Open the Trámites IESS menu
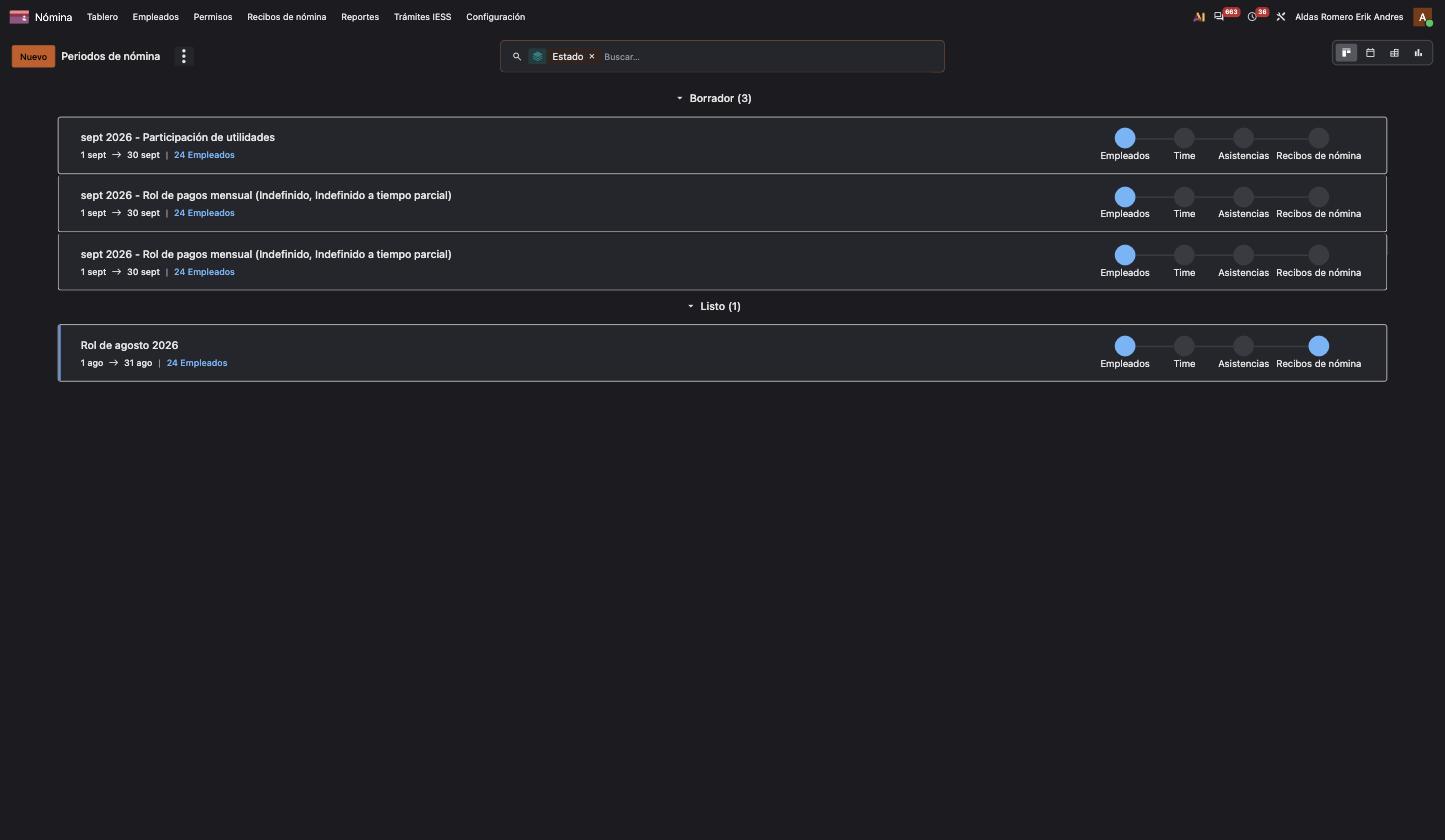The image size is (1445, 840). [x=422, y=17]
